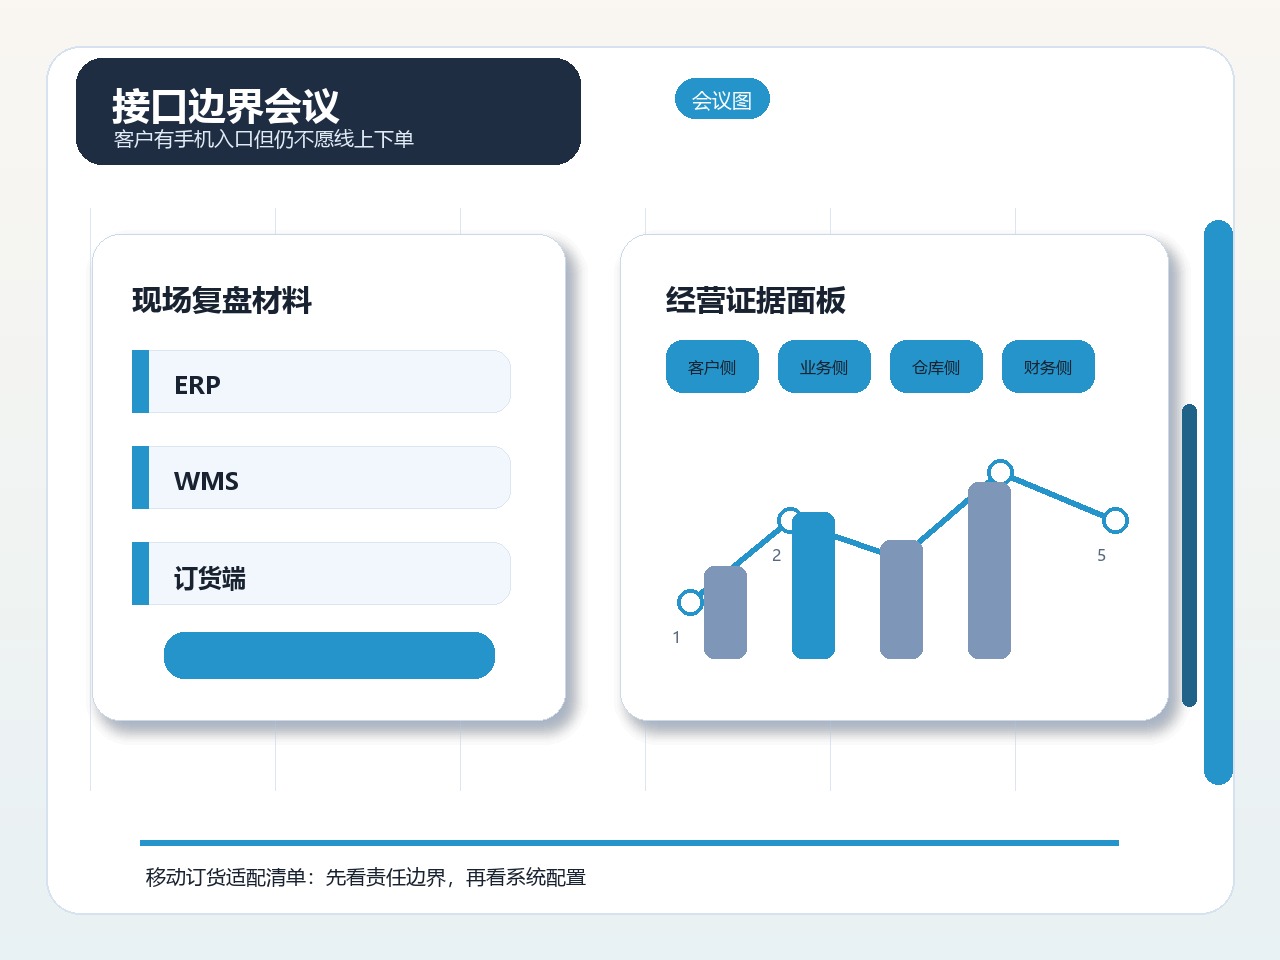1280x960 pixels.
Task: Click the 接口边界会议 title
Action: pyautogui.click(x=225, y=105)
